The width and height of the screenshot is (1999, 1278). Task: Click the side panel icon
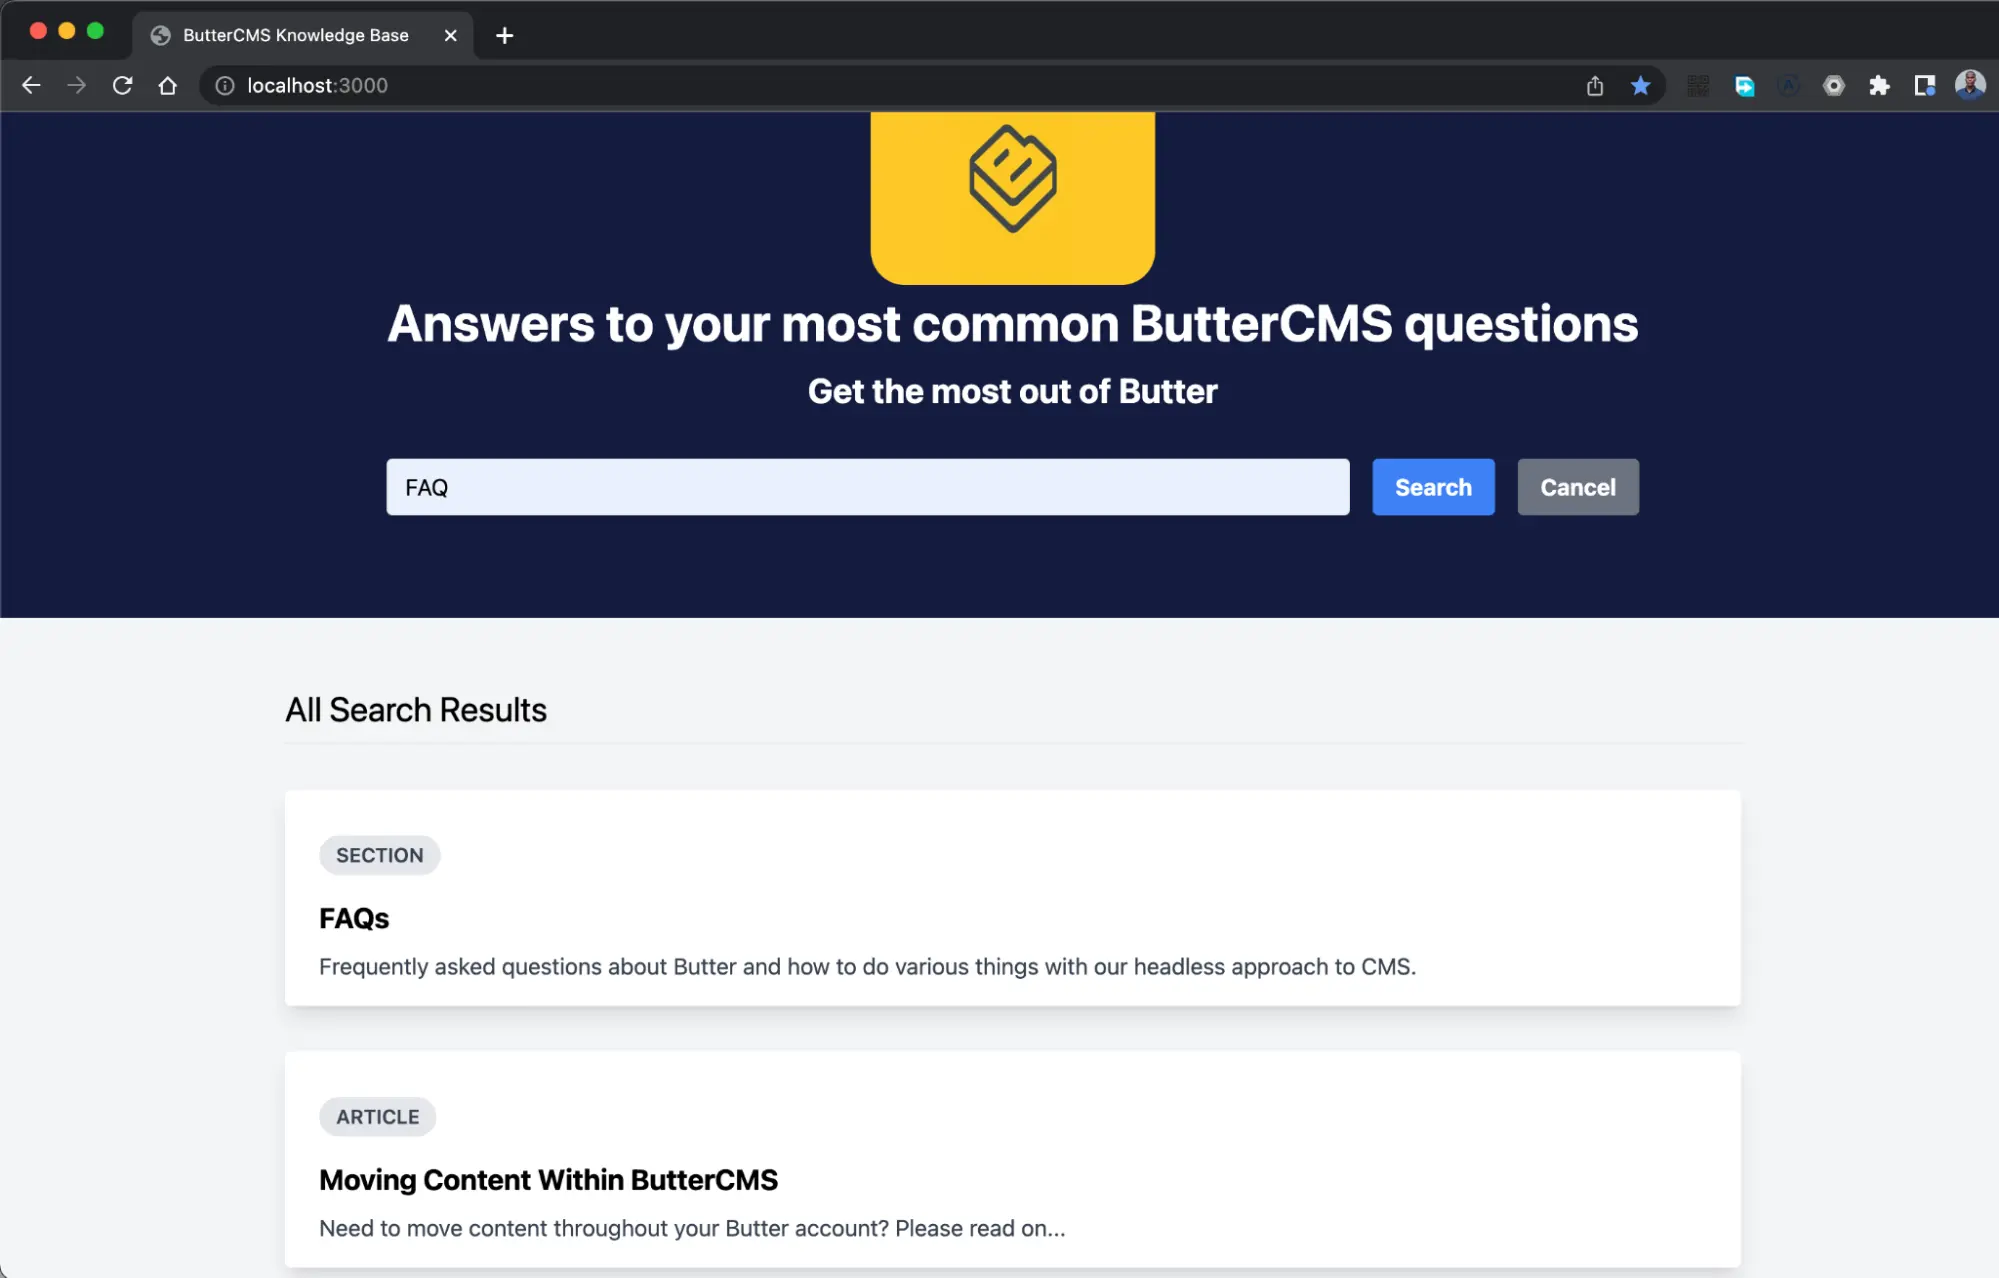click(x=1924, y=86)
